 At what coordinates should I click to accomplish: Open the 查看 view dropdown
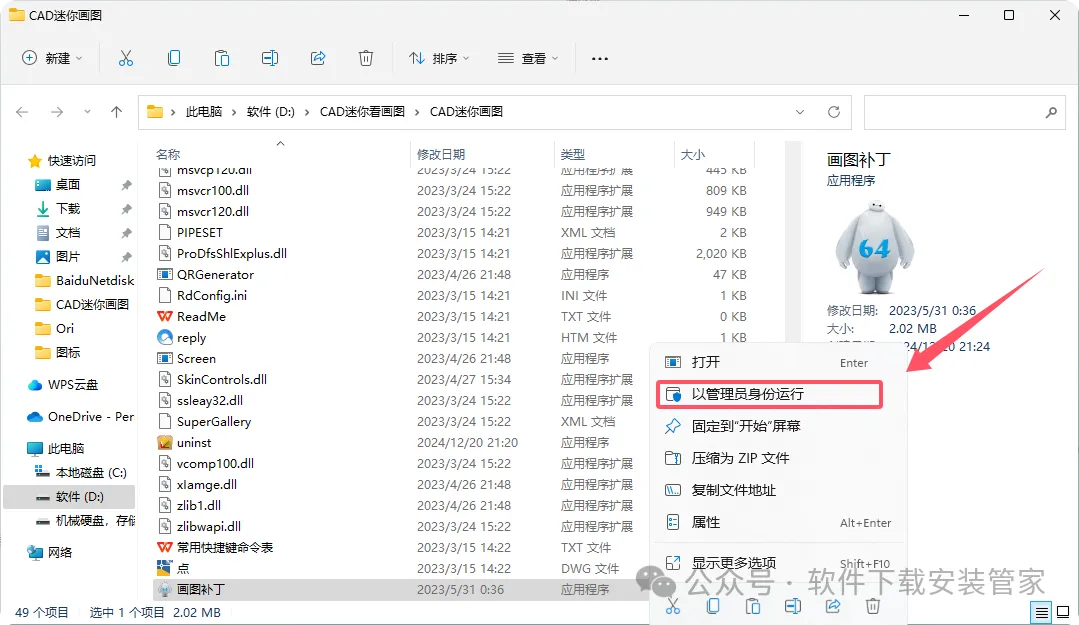(528, 59)
